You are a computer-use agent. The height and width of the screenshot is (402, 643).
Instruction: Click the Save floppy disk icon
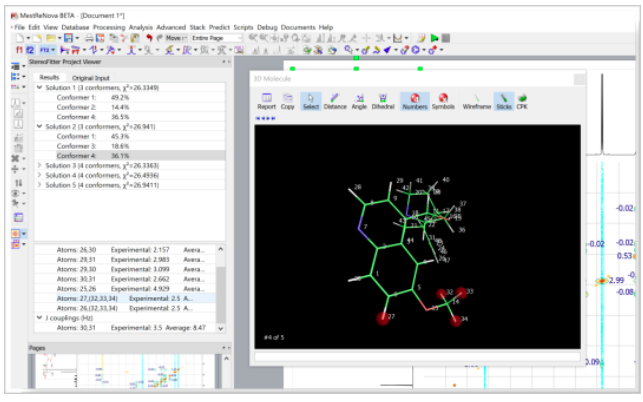[68, 38]
